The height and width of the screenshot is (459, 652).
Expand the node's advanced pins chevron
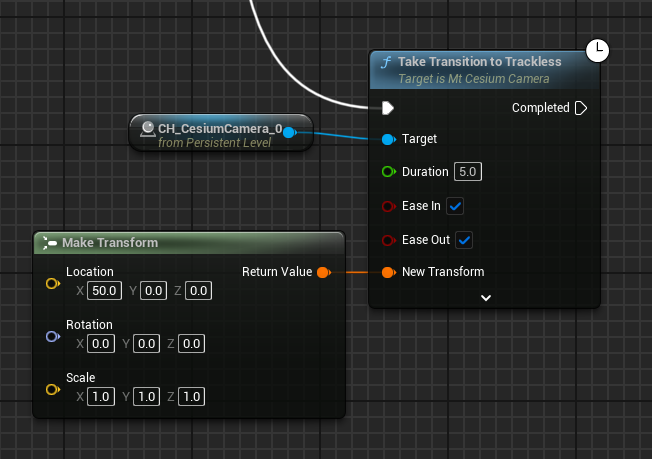point(486,298)
